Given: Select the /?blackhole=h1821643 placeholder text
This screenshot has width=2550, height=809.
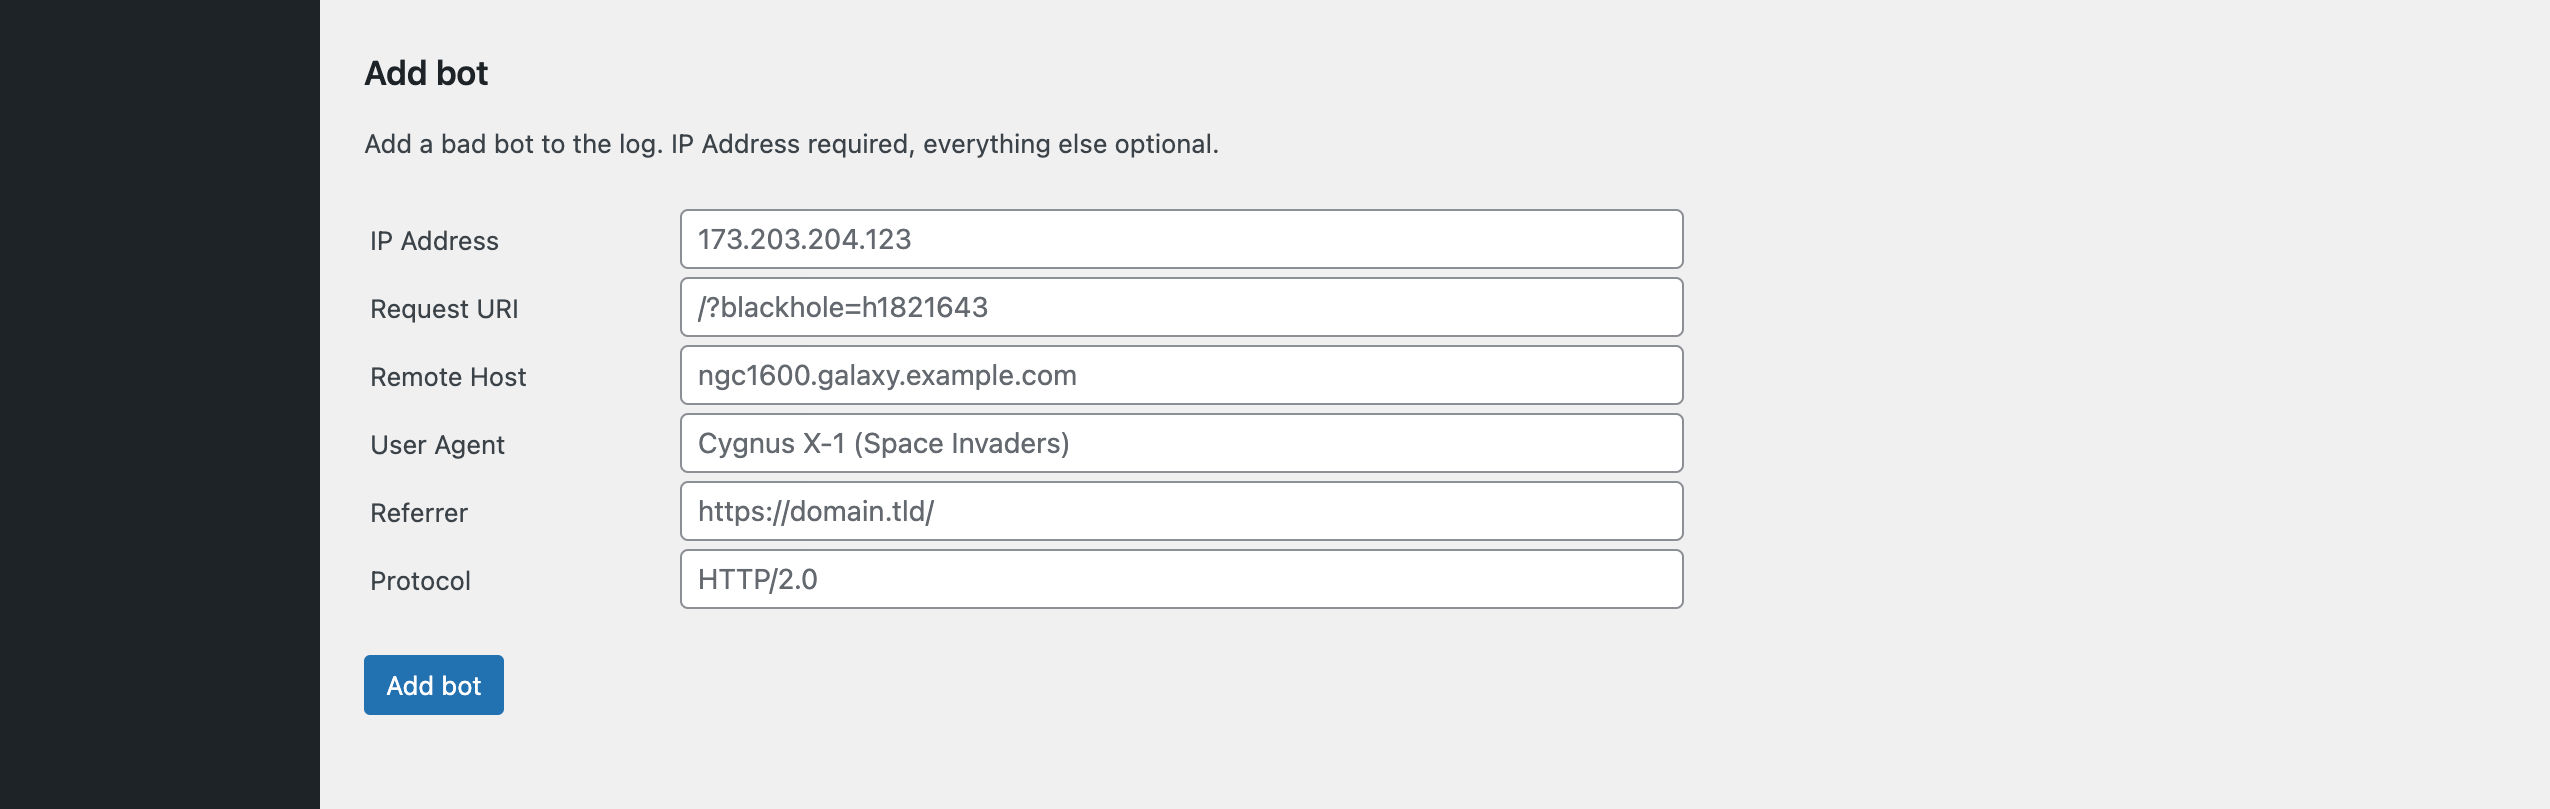Looking at the screenshot, I should pos(843,307).
